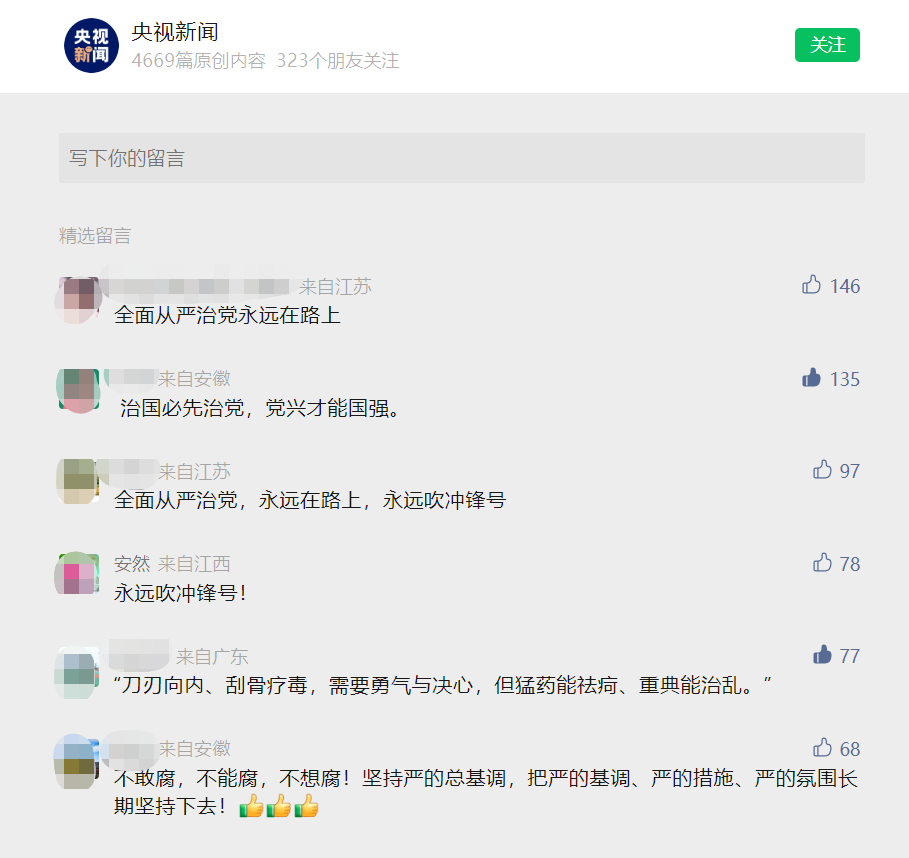The height and width of the screenshot is (858, 909).
Task: Like the comment with 97 likes
Action: 822,470
